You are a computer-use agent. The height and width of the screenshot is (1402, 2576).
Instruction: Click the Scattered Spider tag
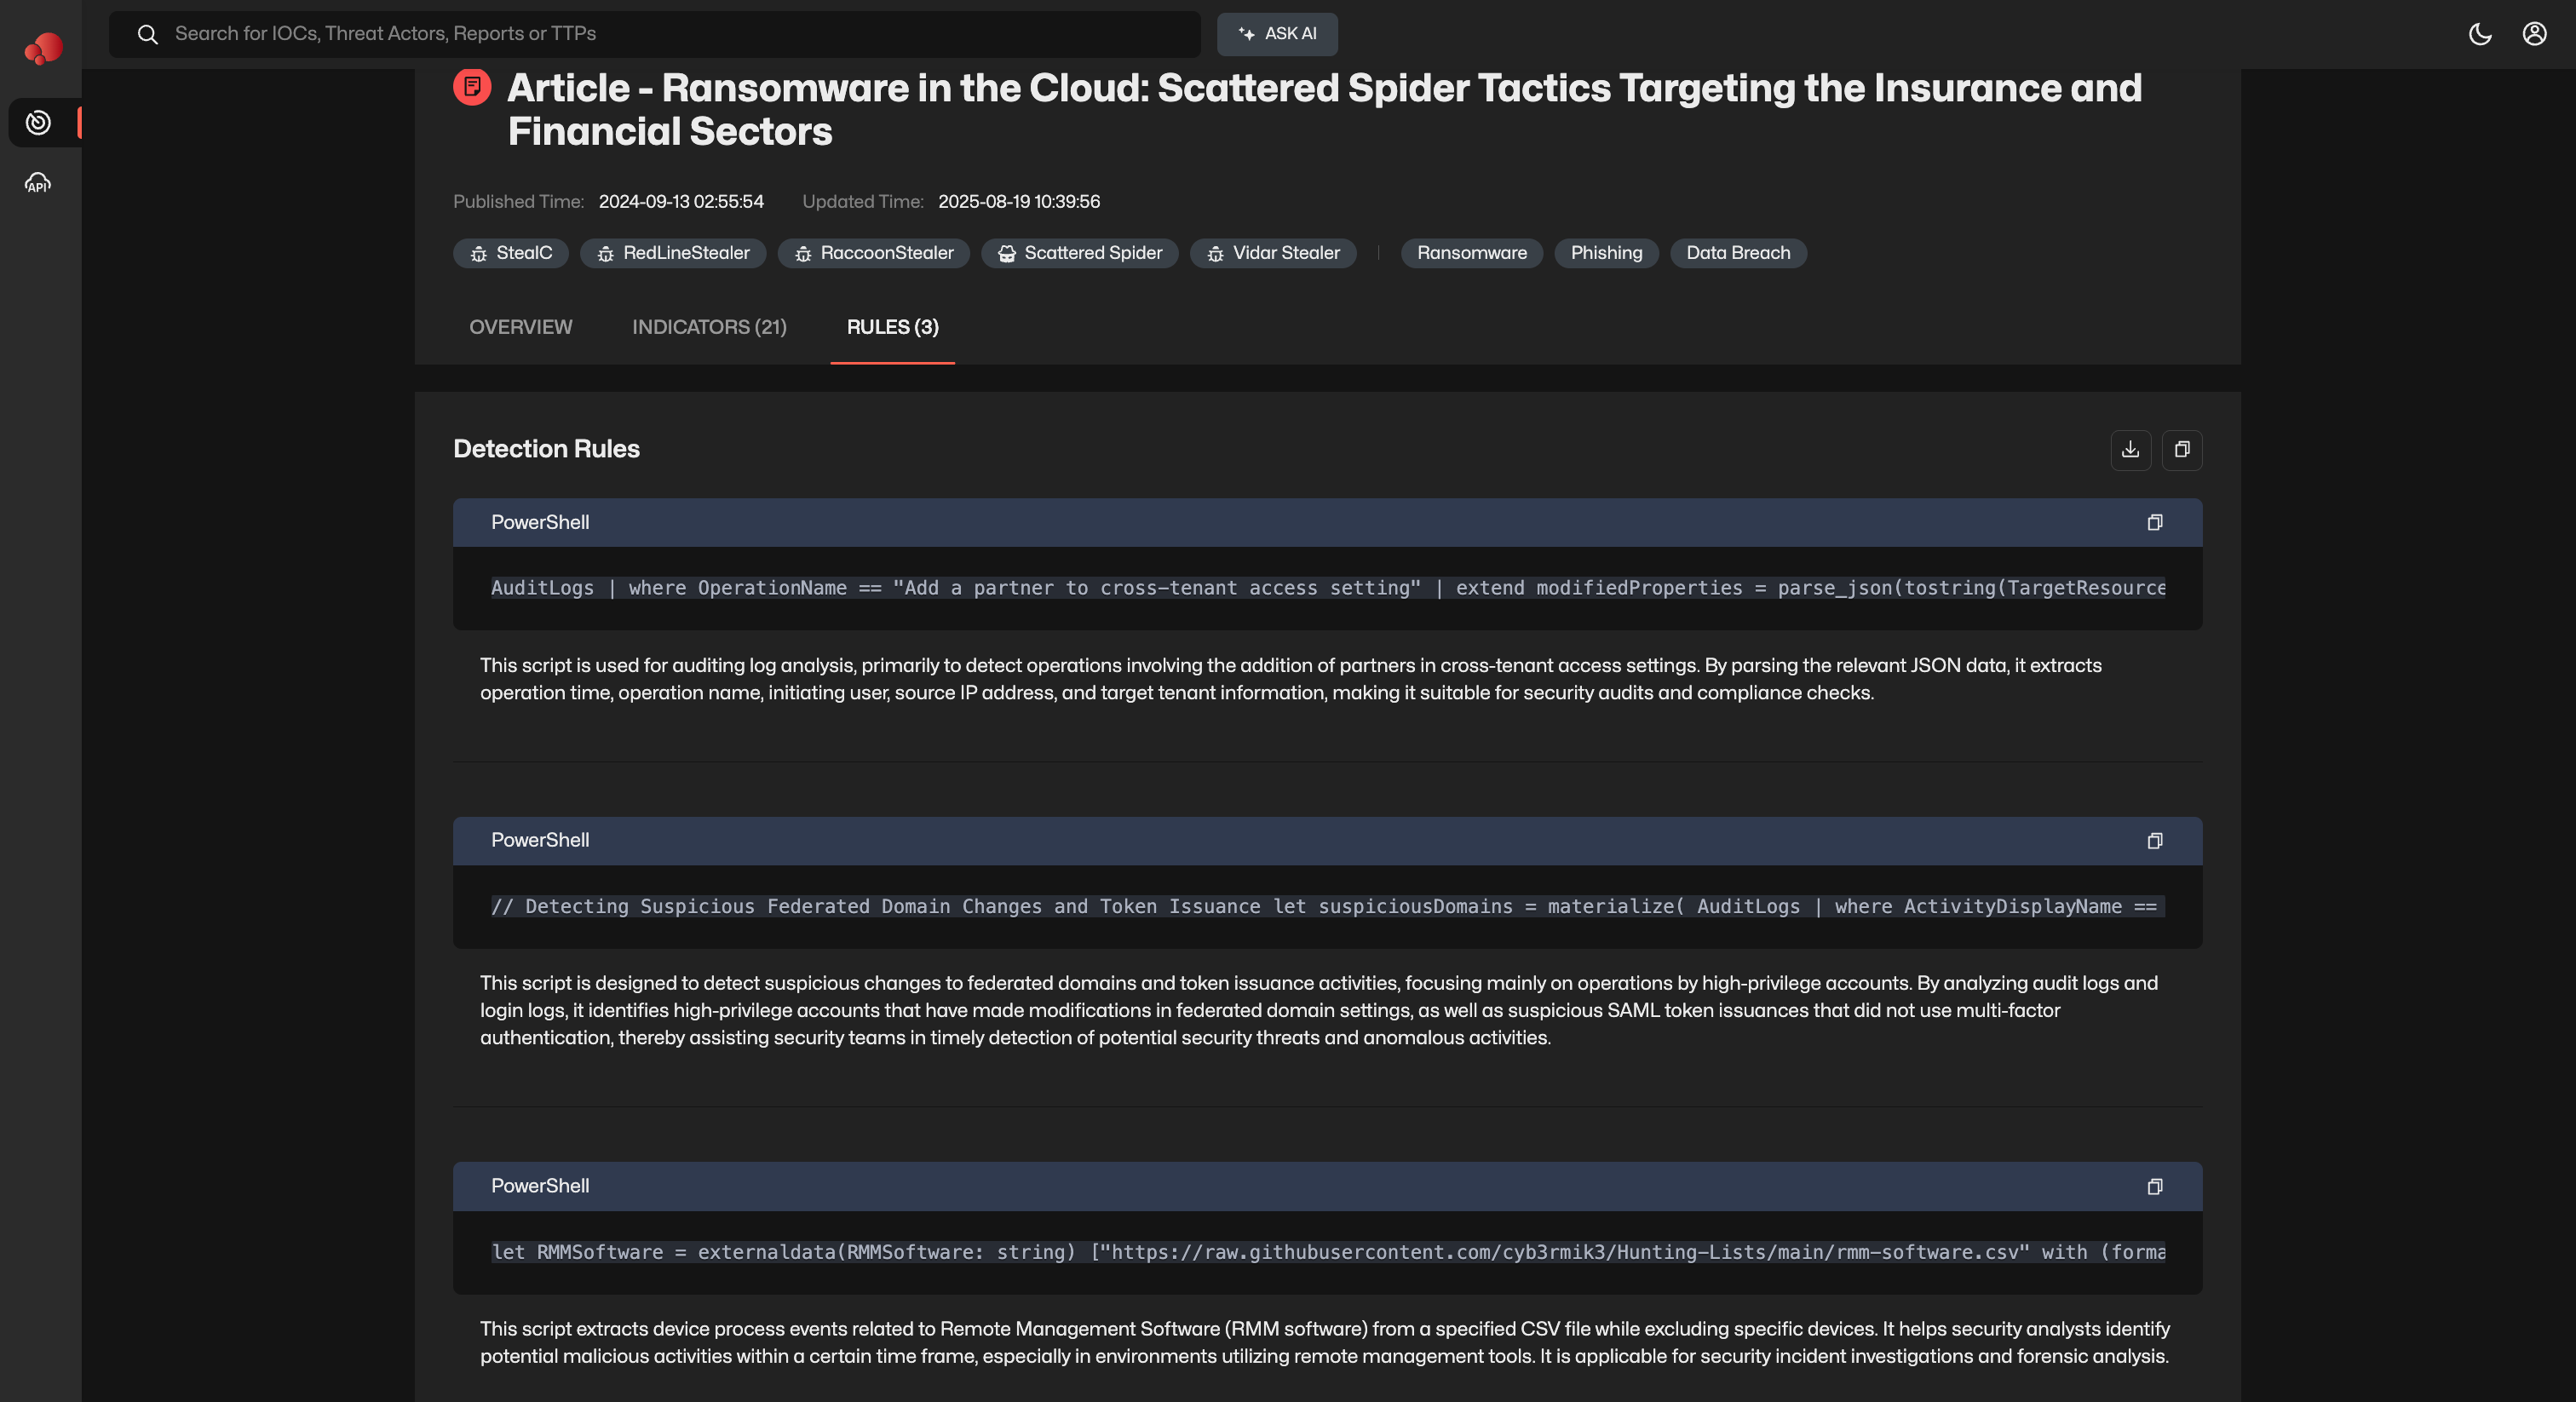[x=1080, y=253]
